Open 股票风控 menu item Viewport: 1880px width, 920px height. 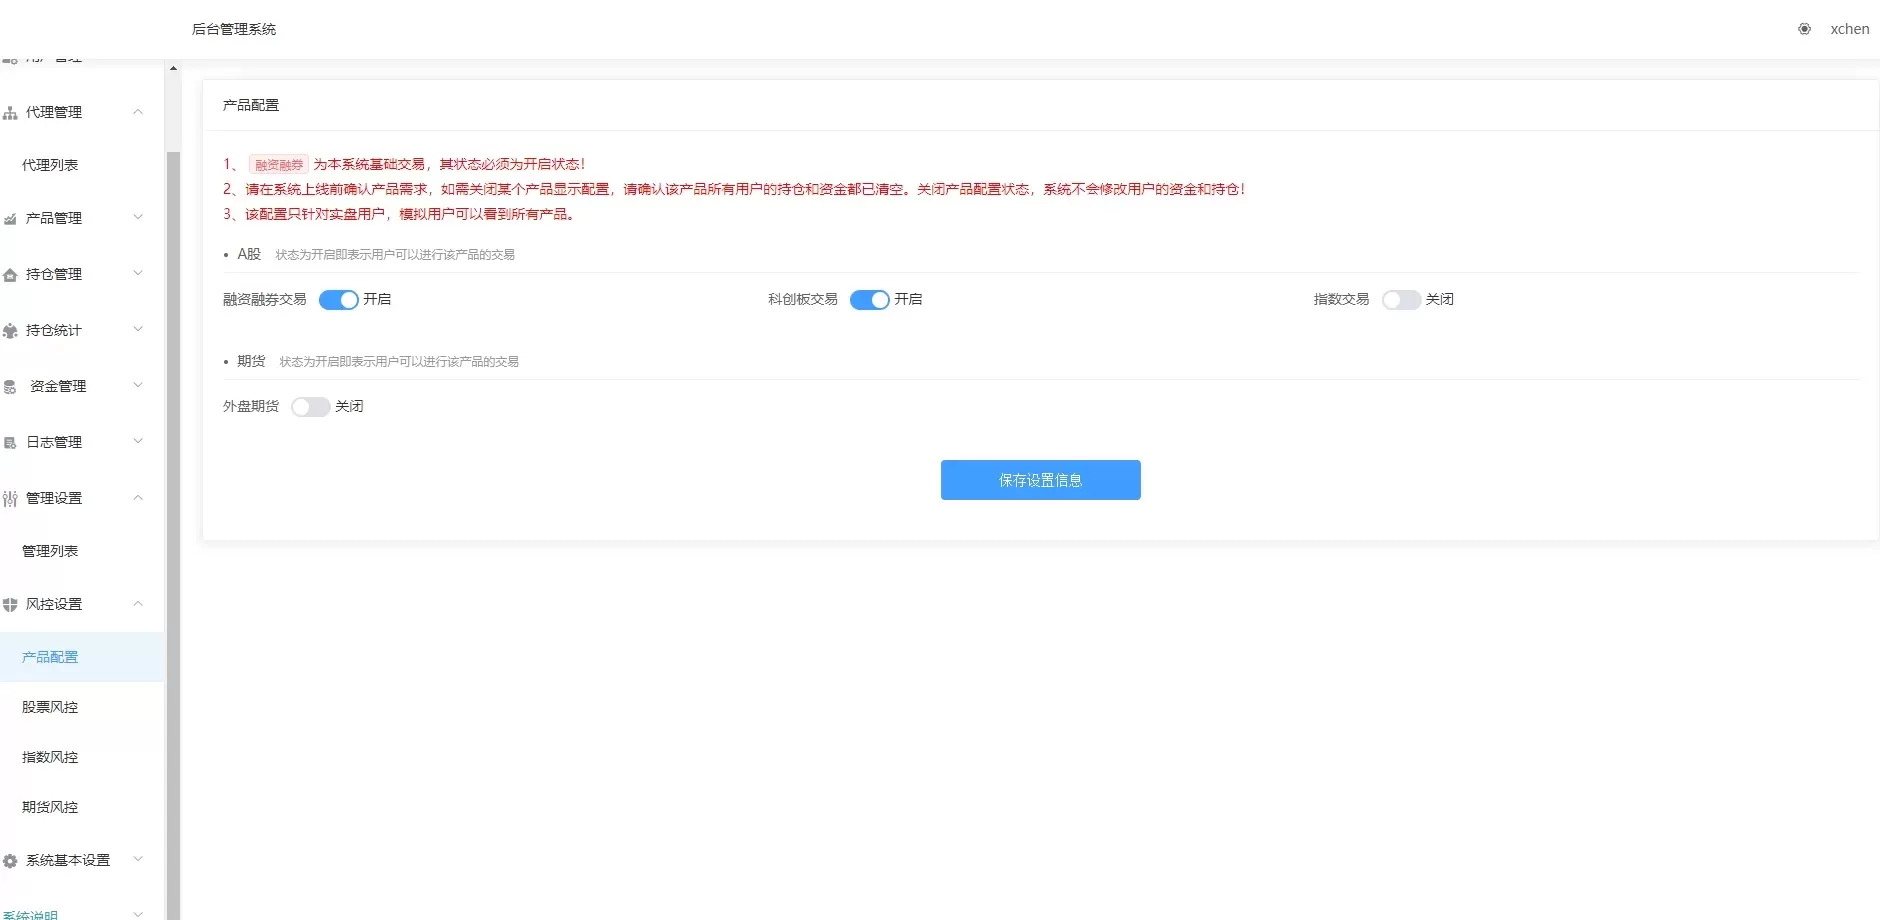50,707
